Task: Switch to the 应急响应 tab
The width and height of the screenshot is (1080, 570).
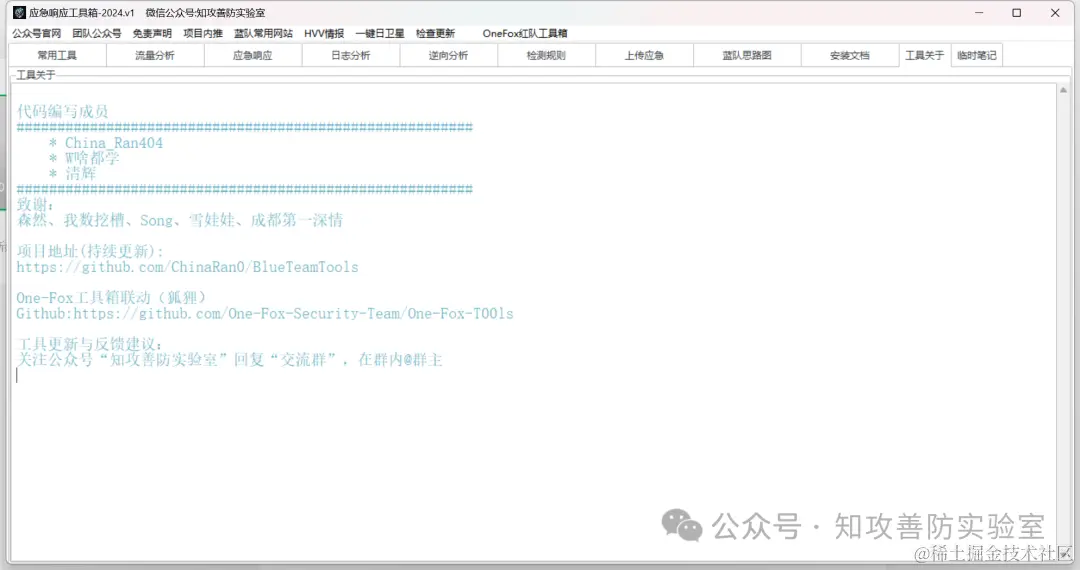Action: 253,55
